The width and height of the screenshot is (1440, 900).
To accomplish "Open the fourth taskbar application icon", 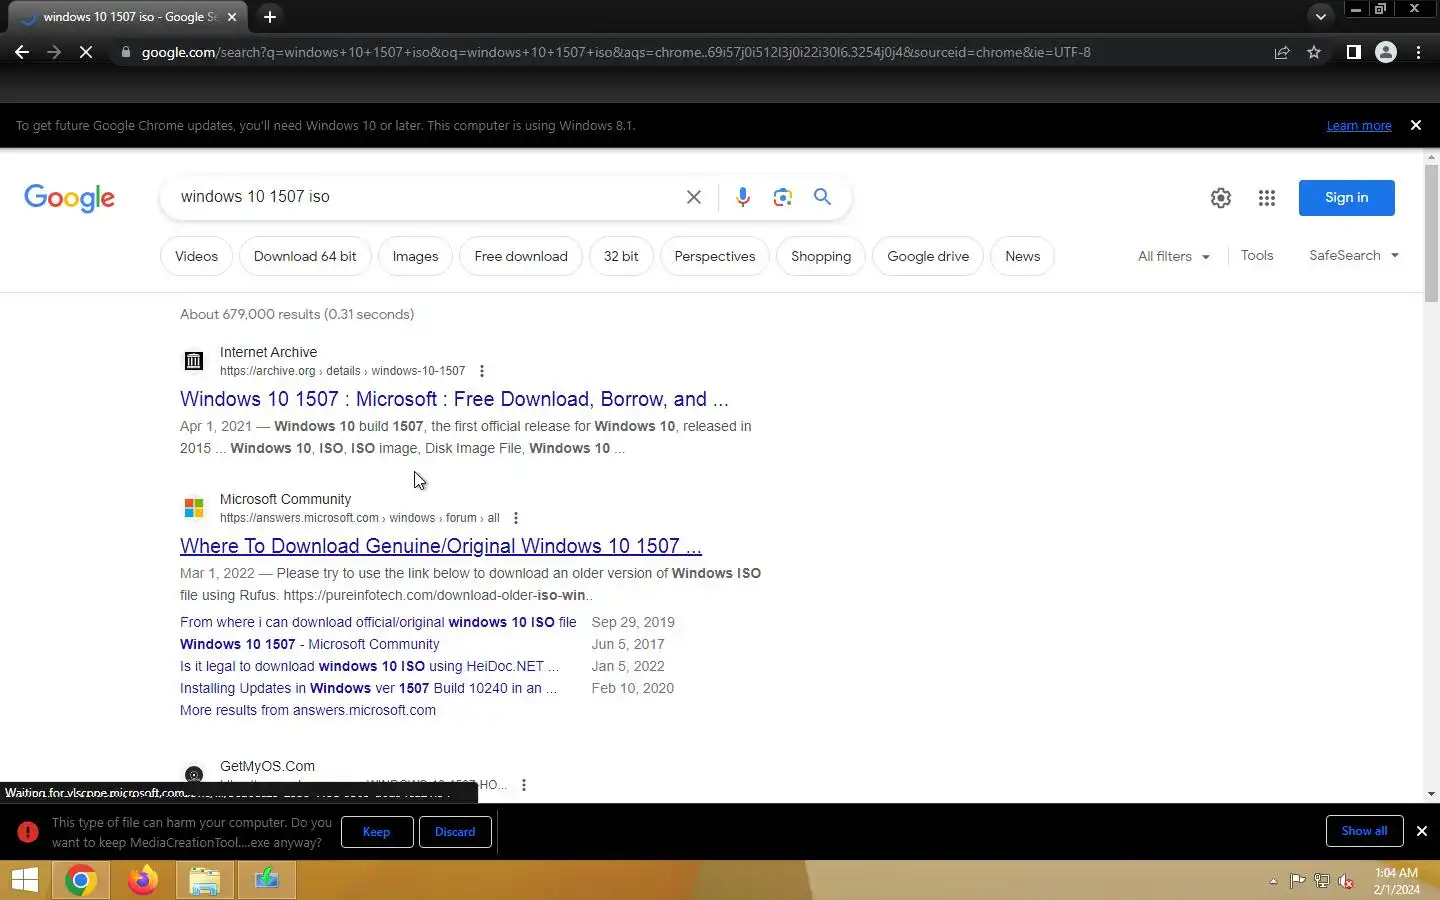I will point(266,880).
